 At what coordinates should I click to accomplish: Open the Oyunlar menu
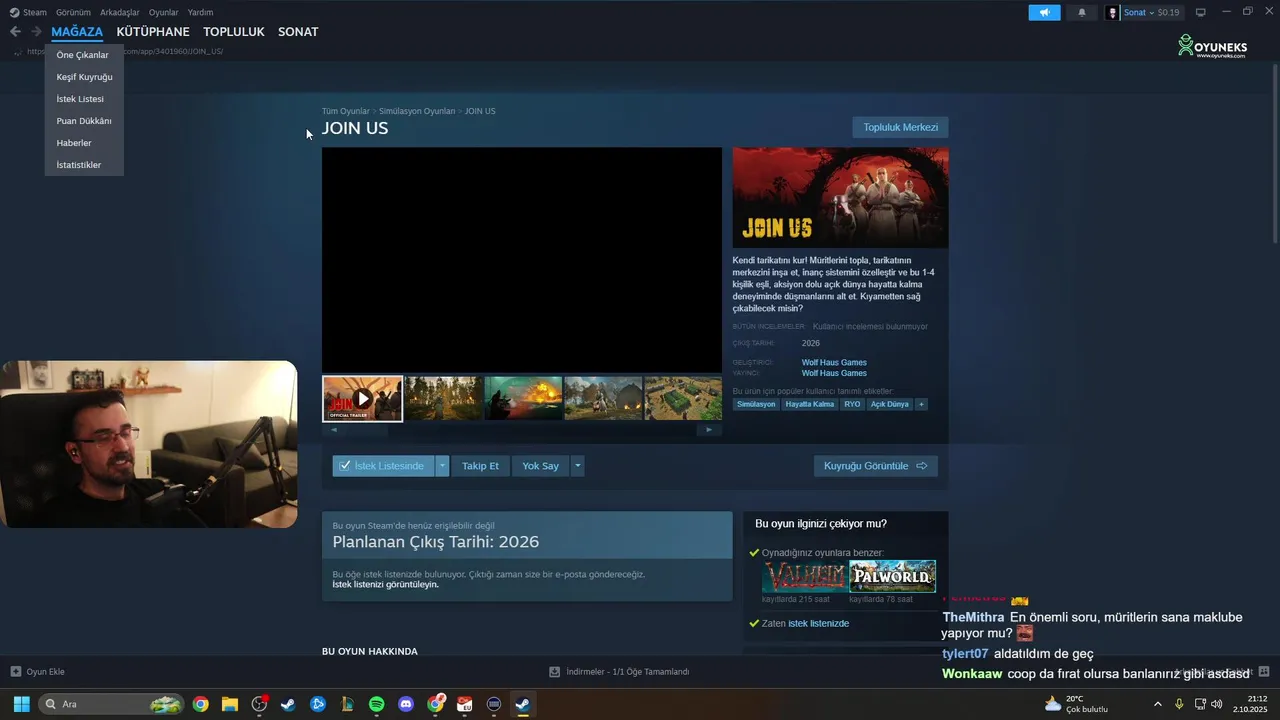click(x=164, y=12)
